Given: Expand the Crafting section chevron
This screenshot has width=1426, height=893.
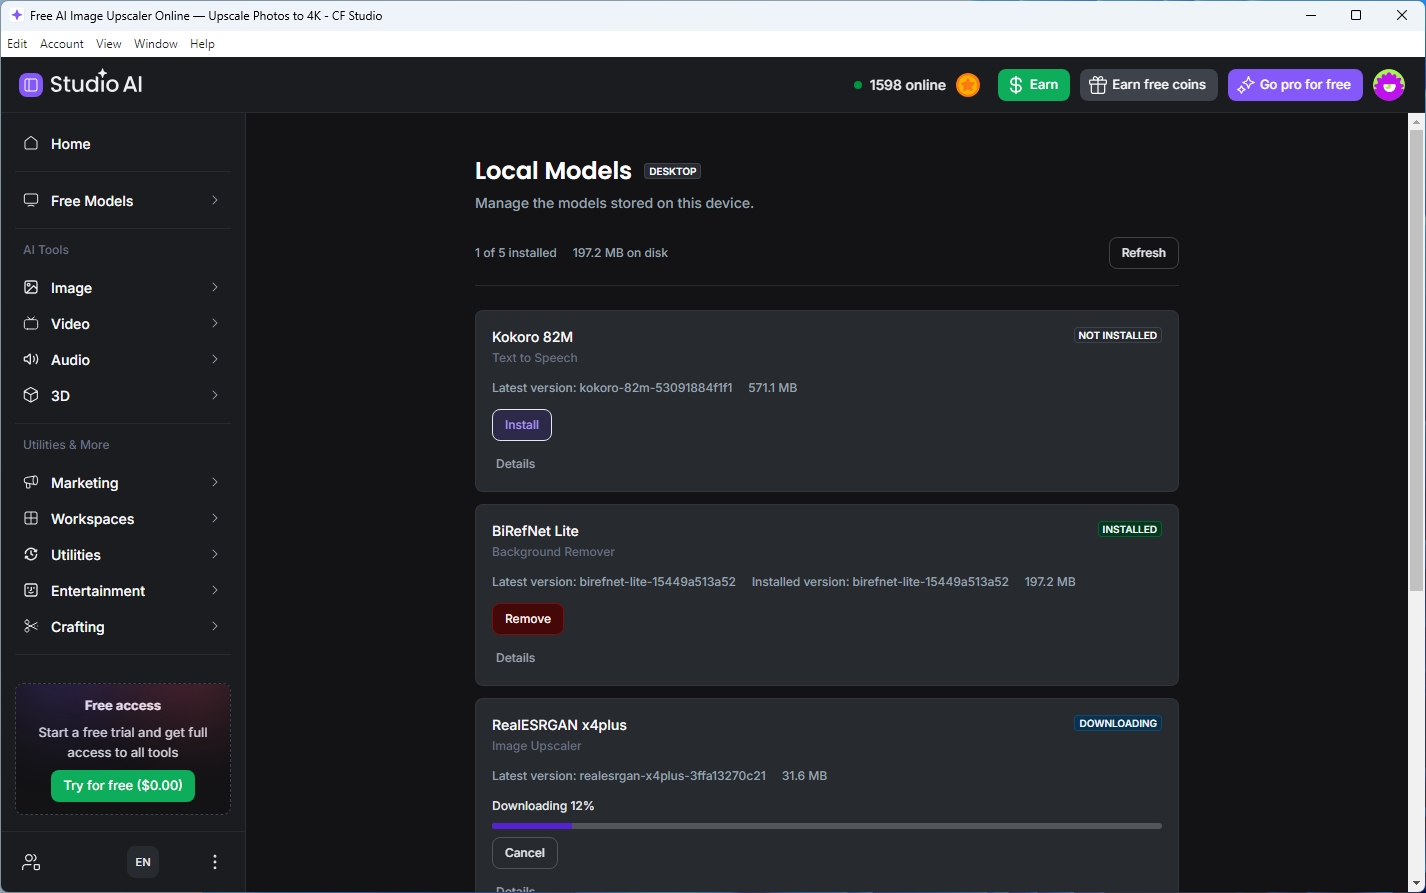Looking at the screenshot, I should coord(215,627).
